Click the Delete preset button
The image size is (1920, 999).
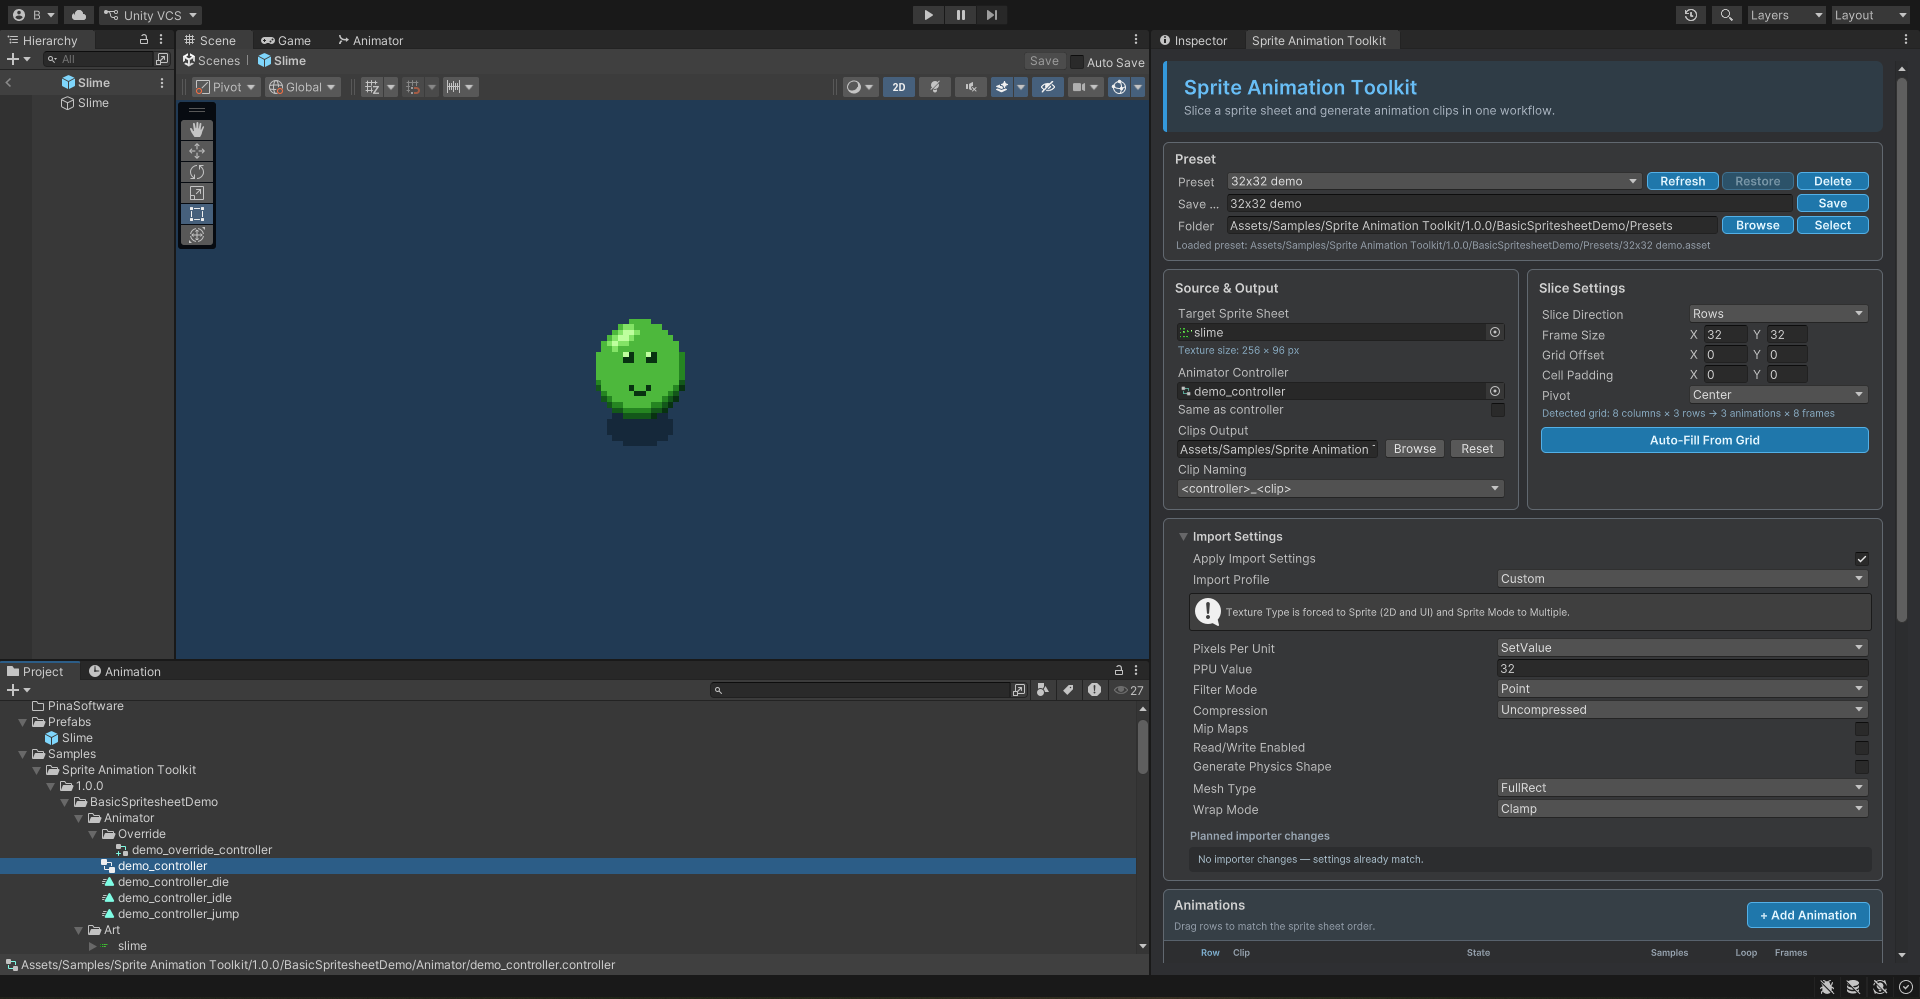[1832, 181]
